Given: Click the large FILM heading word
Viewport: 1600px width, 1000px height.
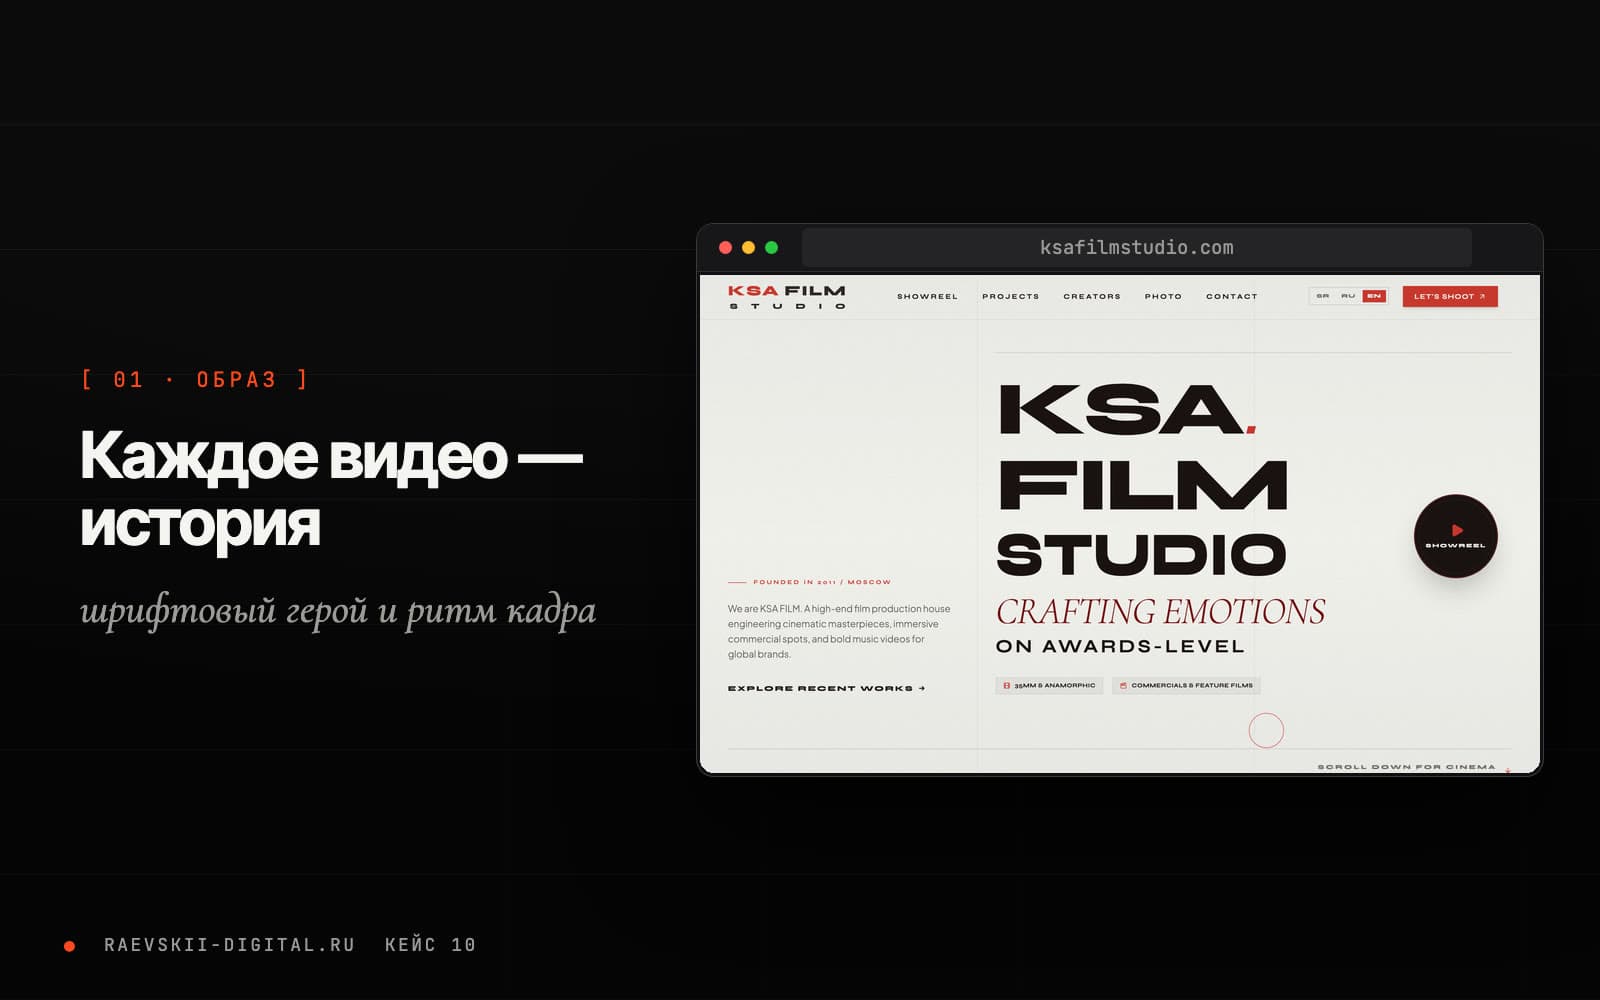Looking at the screenshot, I should tap(1143, 486).
